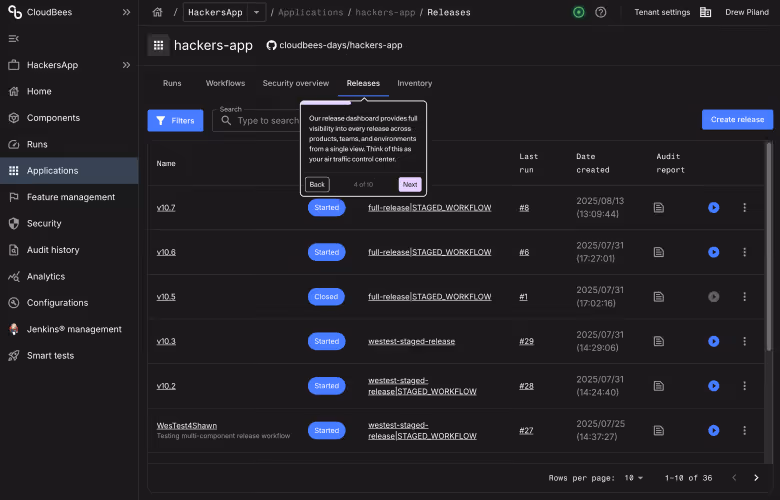
Task: Run the v10.6 release
Action: pos(713,252)
